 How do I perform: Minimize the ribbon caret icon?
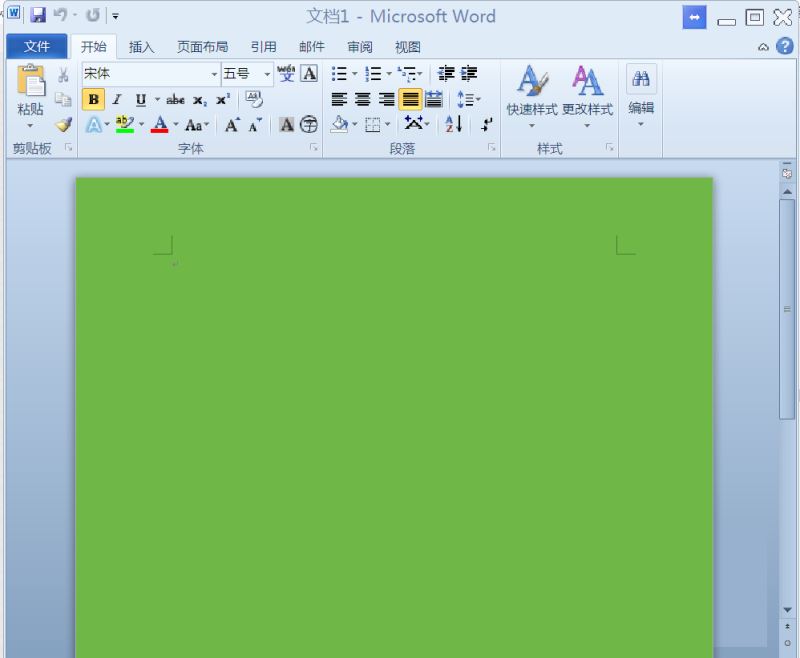(x=763, y=47)
